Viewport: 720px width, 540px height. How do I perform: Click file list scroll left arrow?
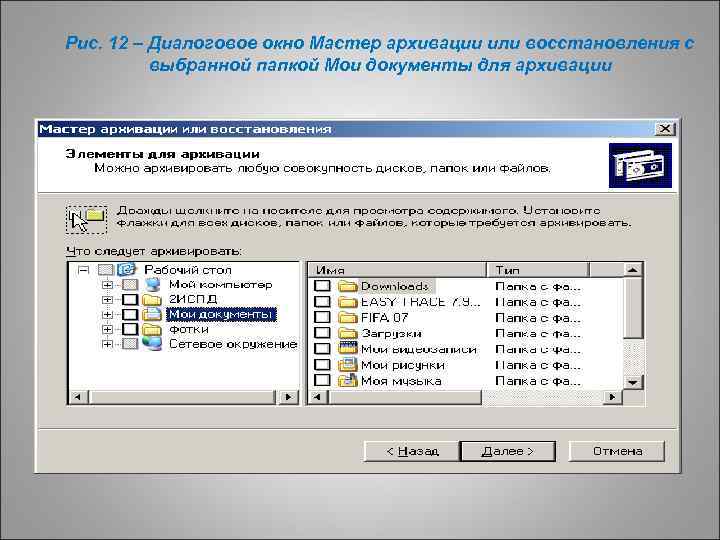pos(318,397)
